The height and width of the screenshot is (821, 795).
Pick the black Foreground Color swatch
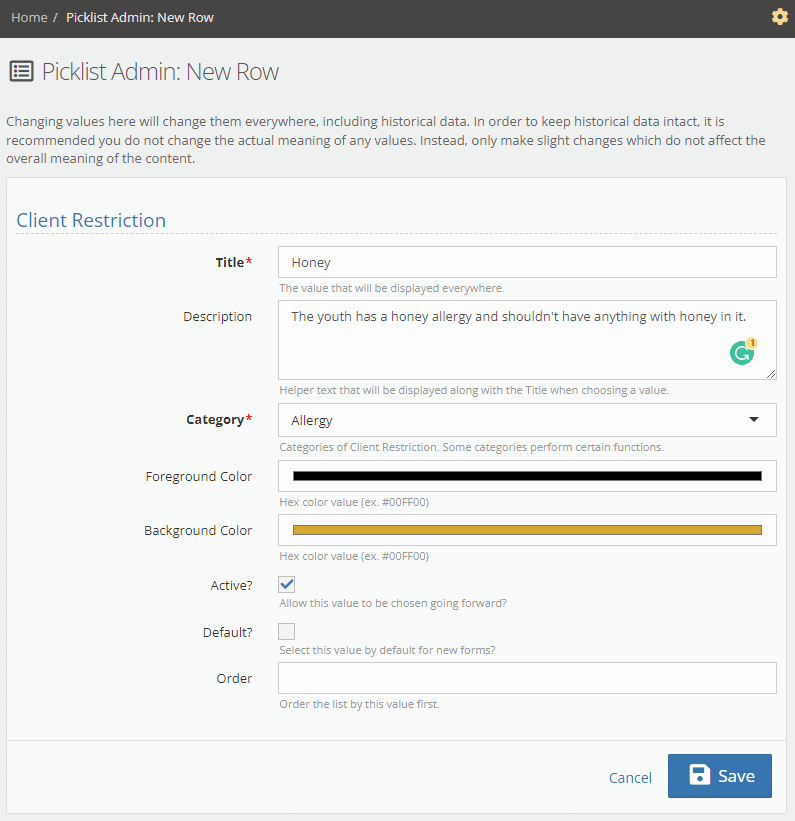pyautogui.click(x=527, y=476)
